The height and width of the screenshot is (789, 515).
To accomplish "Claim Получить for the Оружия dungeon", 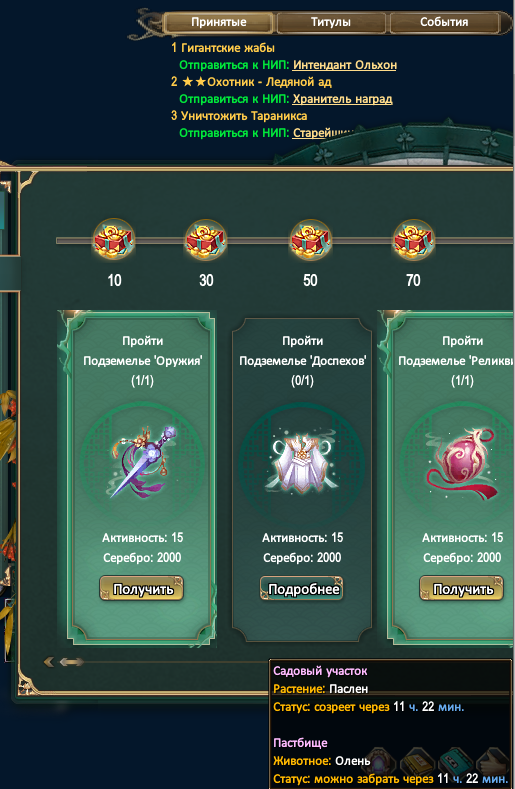I will (141, 589).
